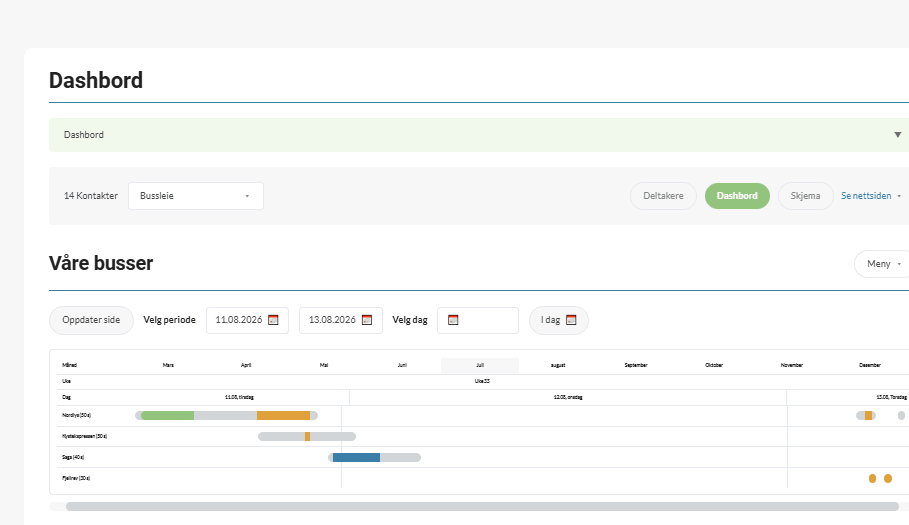
Task: Select the green booking bar on Nordlys
Action: (x=168, y=415)
